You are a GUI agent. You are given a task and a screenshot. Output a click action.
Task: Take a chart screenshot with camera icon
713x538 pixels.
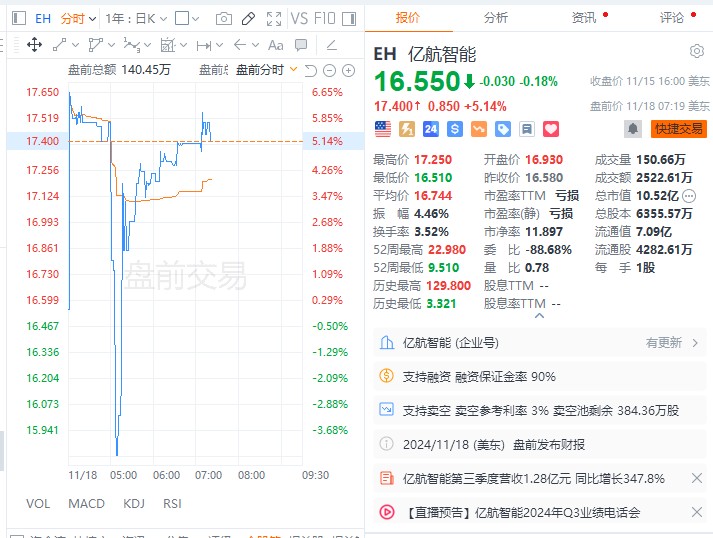223,19
